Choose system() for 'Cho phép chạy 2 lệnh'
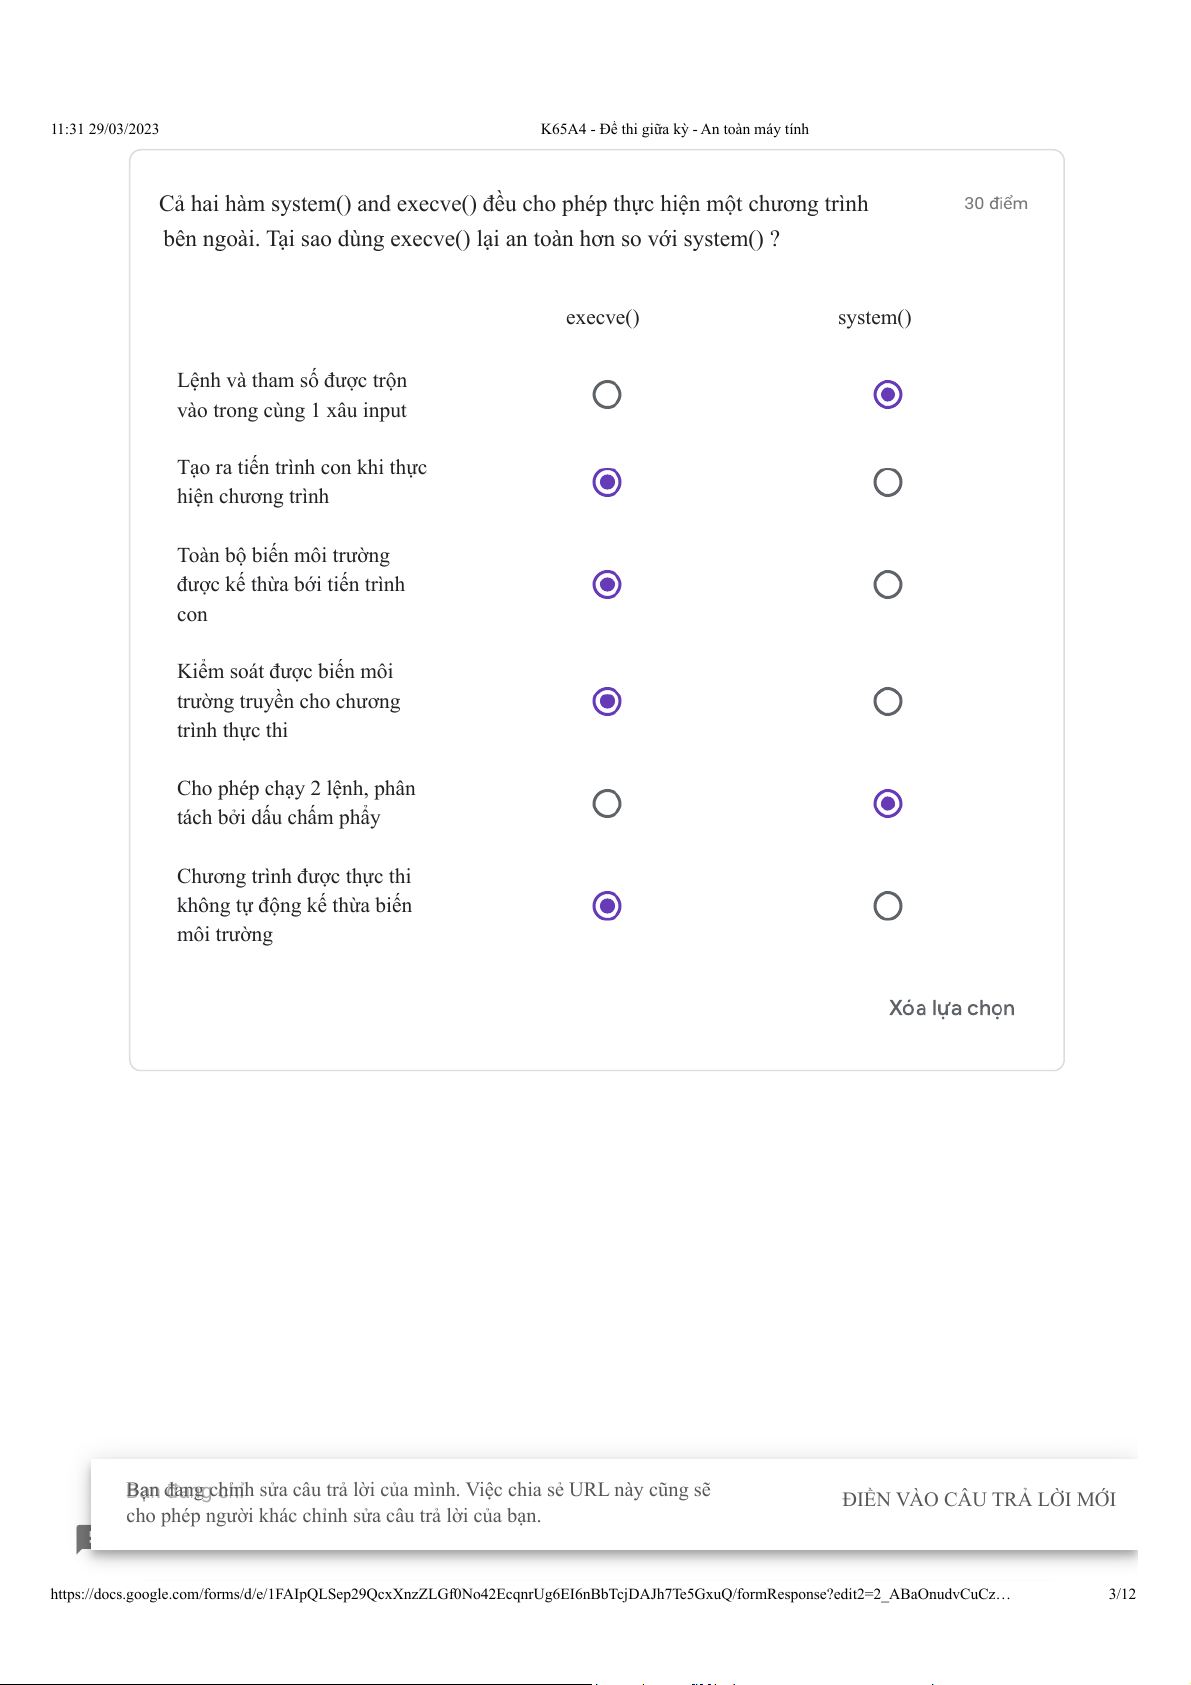This screenshot has height=1685, width=1191. pyautogui.click(x=887, y=803)
